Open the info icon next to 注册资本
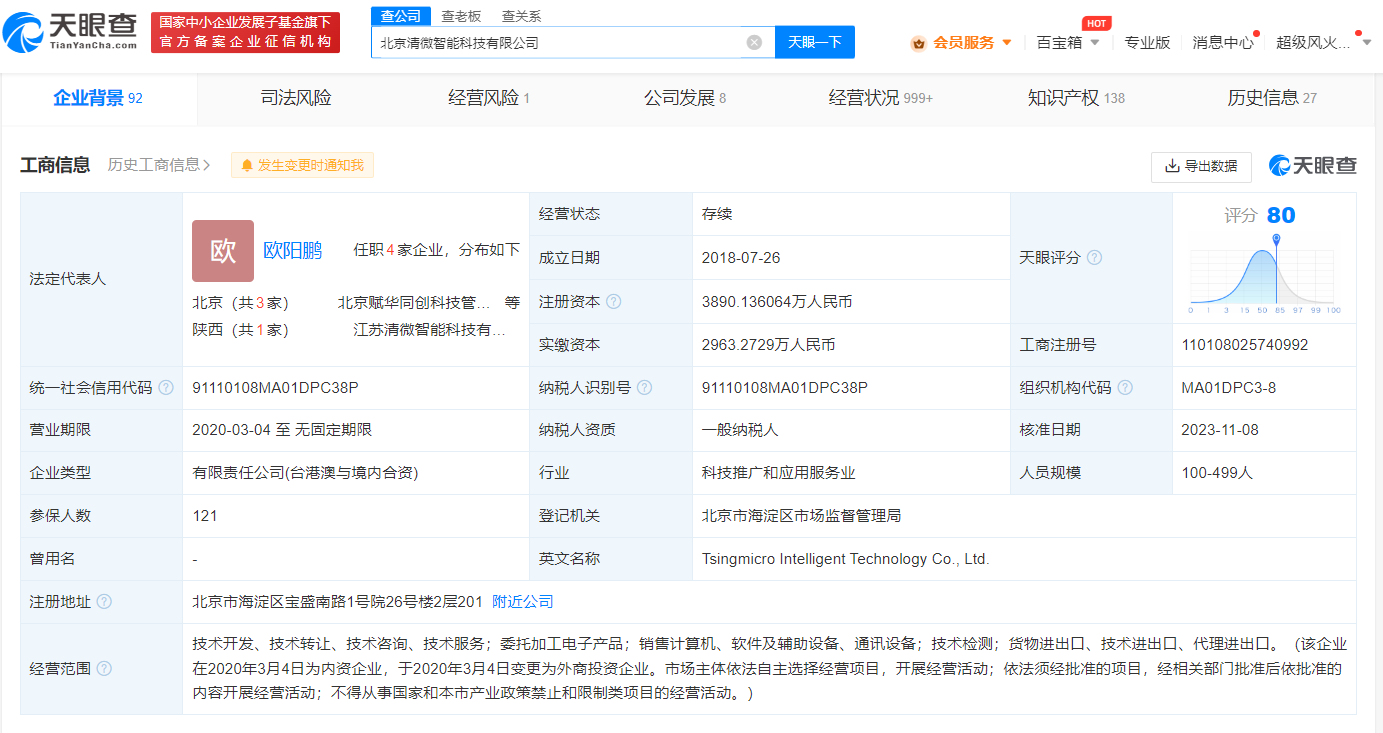Screen dimensions: 1383x733 [x=613, y=301]
